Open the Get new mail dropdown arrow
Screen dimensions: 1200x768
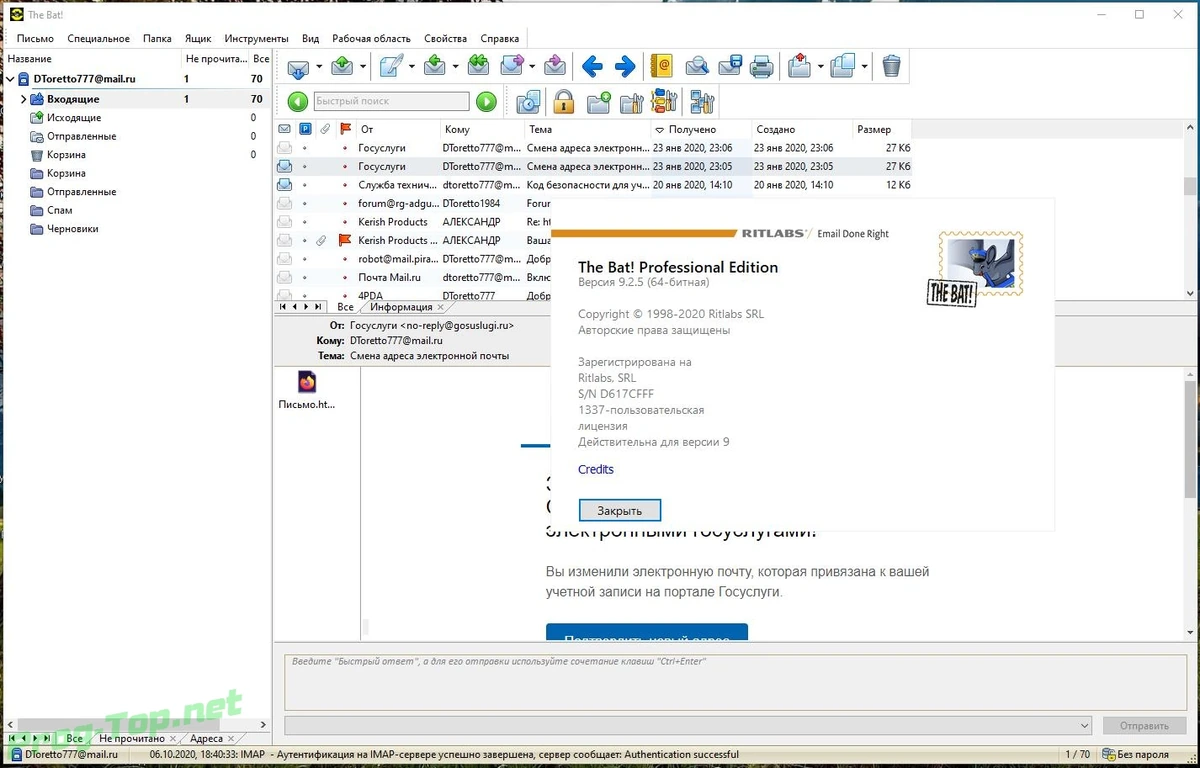tap(319, 67)
